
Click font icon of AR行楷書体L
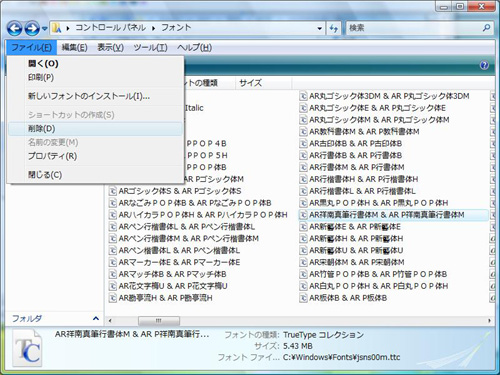(x=303, y=191)
